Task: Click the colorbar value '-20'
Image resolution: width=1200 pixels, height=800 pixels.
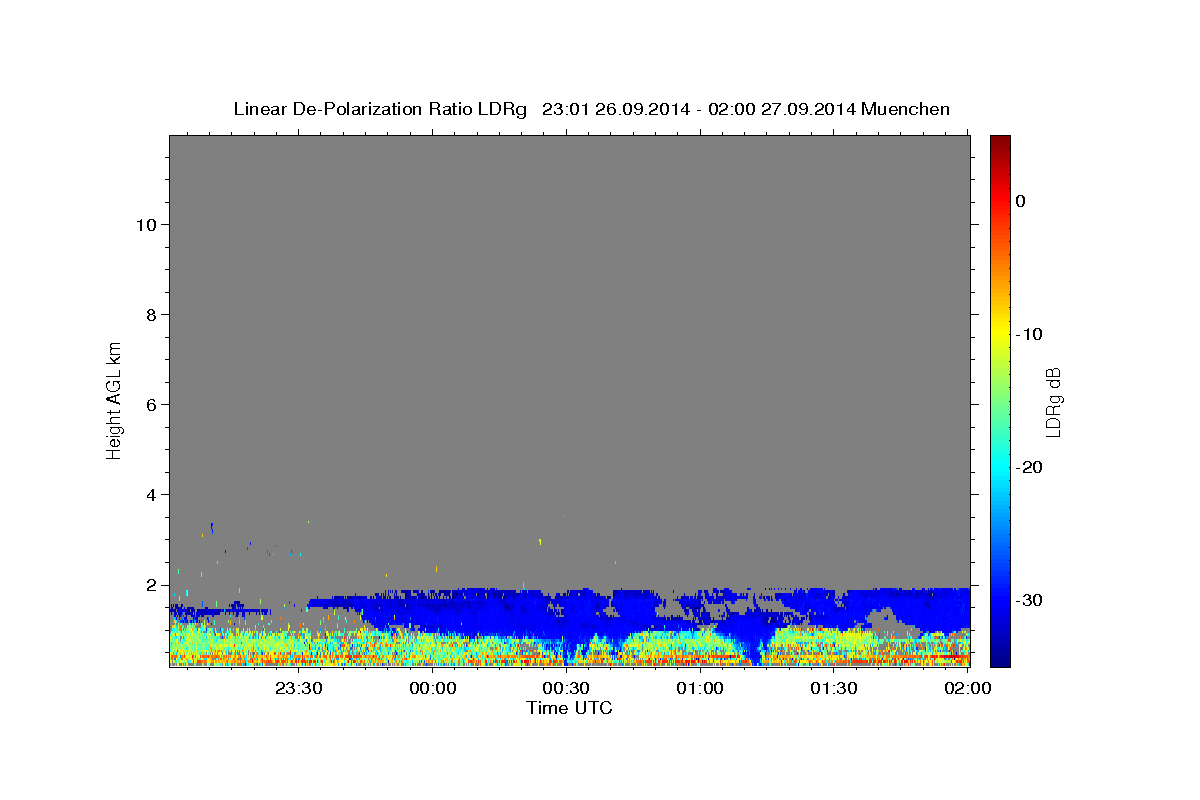Action: pos(1029,467)
